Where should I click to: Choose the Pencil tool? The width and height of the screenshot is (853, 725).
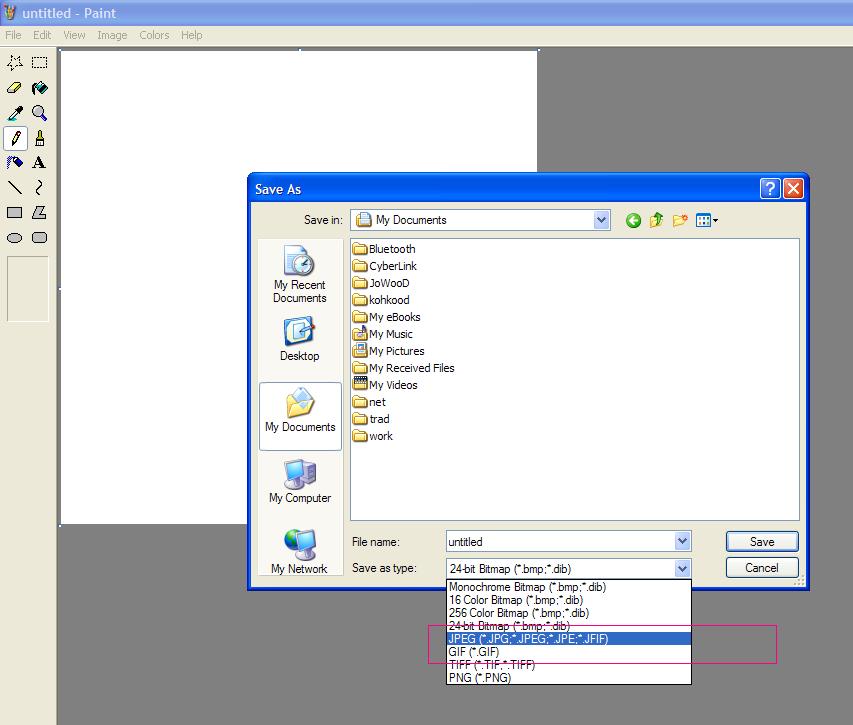click(15, 138)
